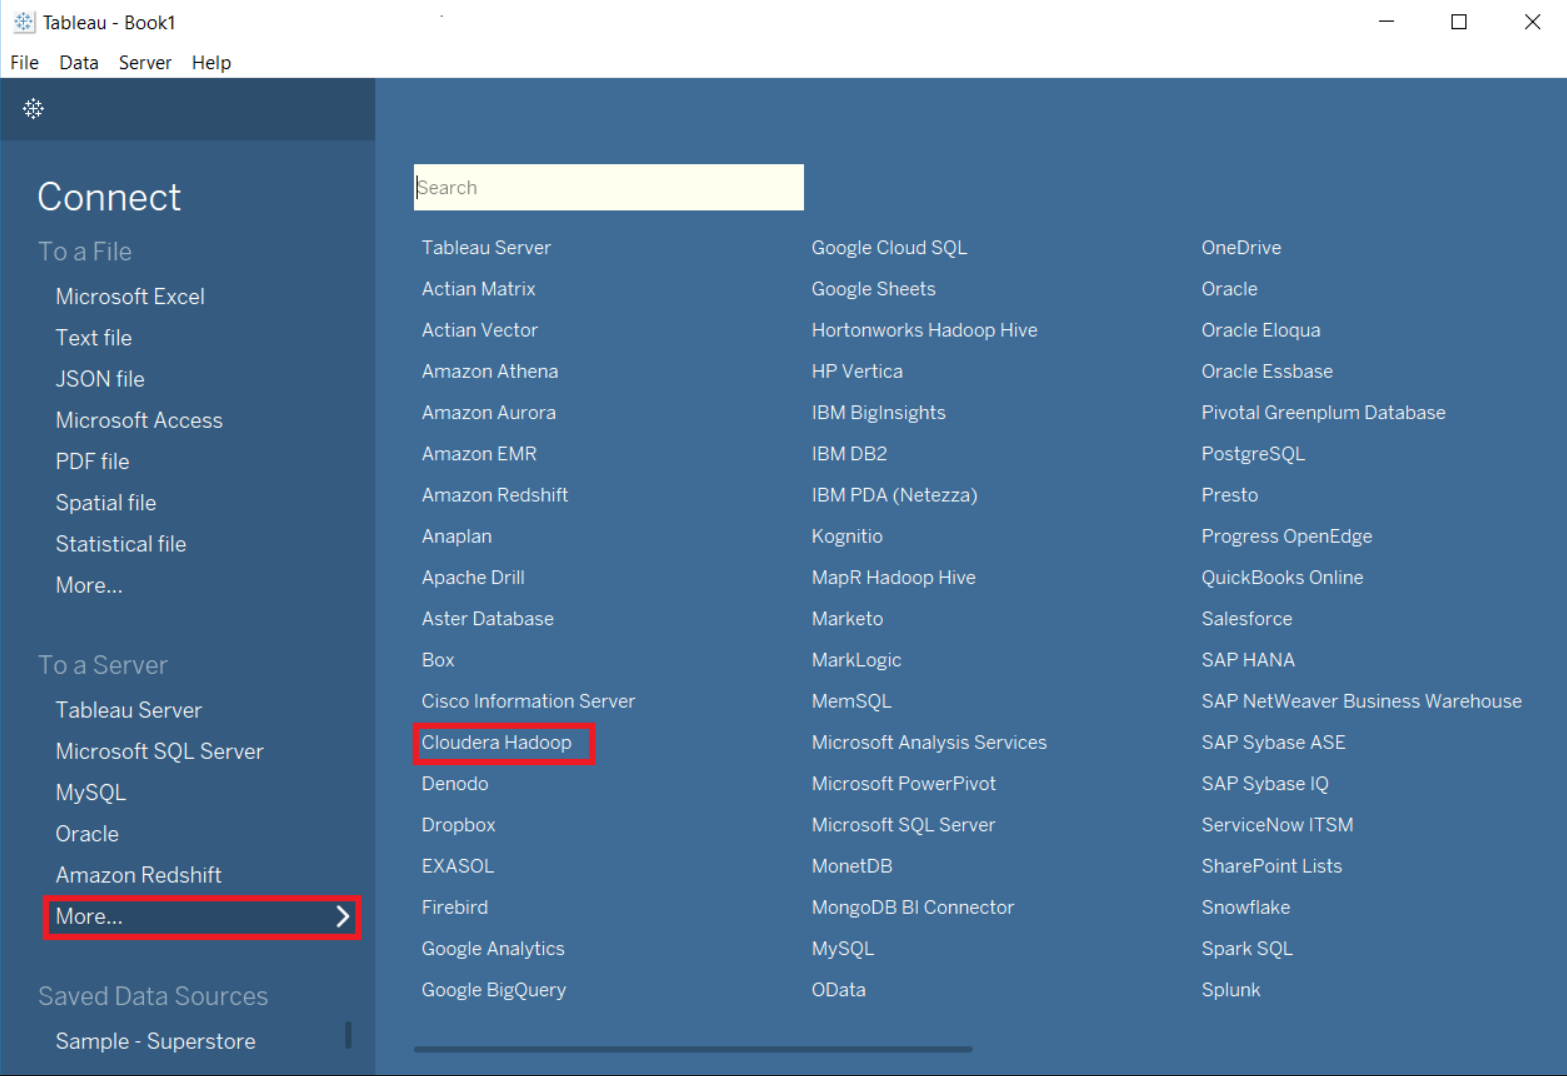This screenshot has width=1567, height=1076.
Task: Select Snowflake connector
Action: [1246, 908]
